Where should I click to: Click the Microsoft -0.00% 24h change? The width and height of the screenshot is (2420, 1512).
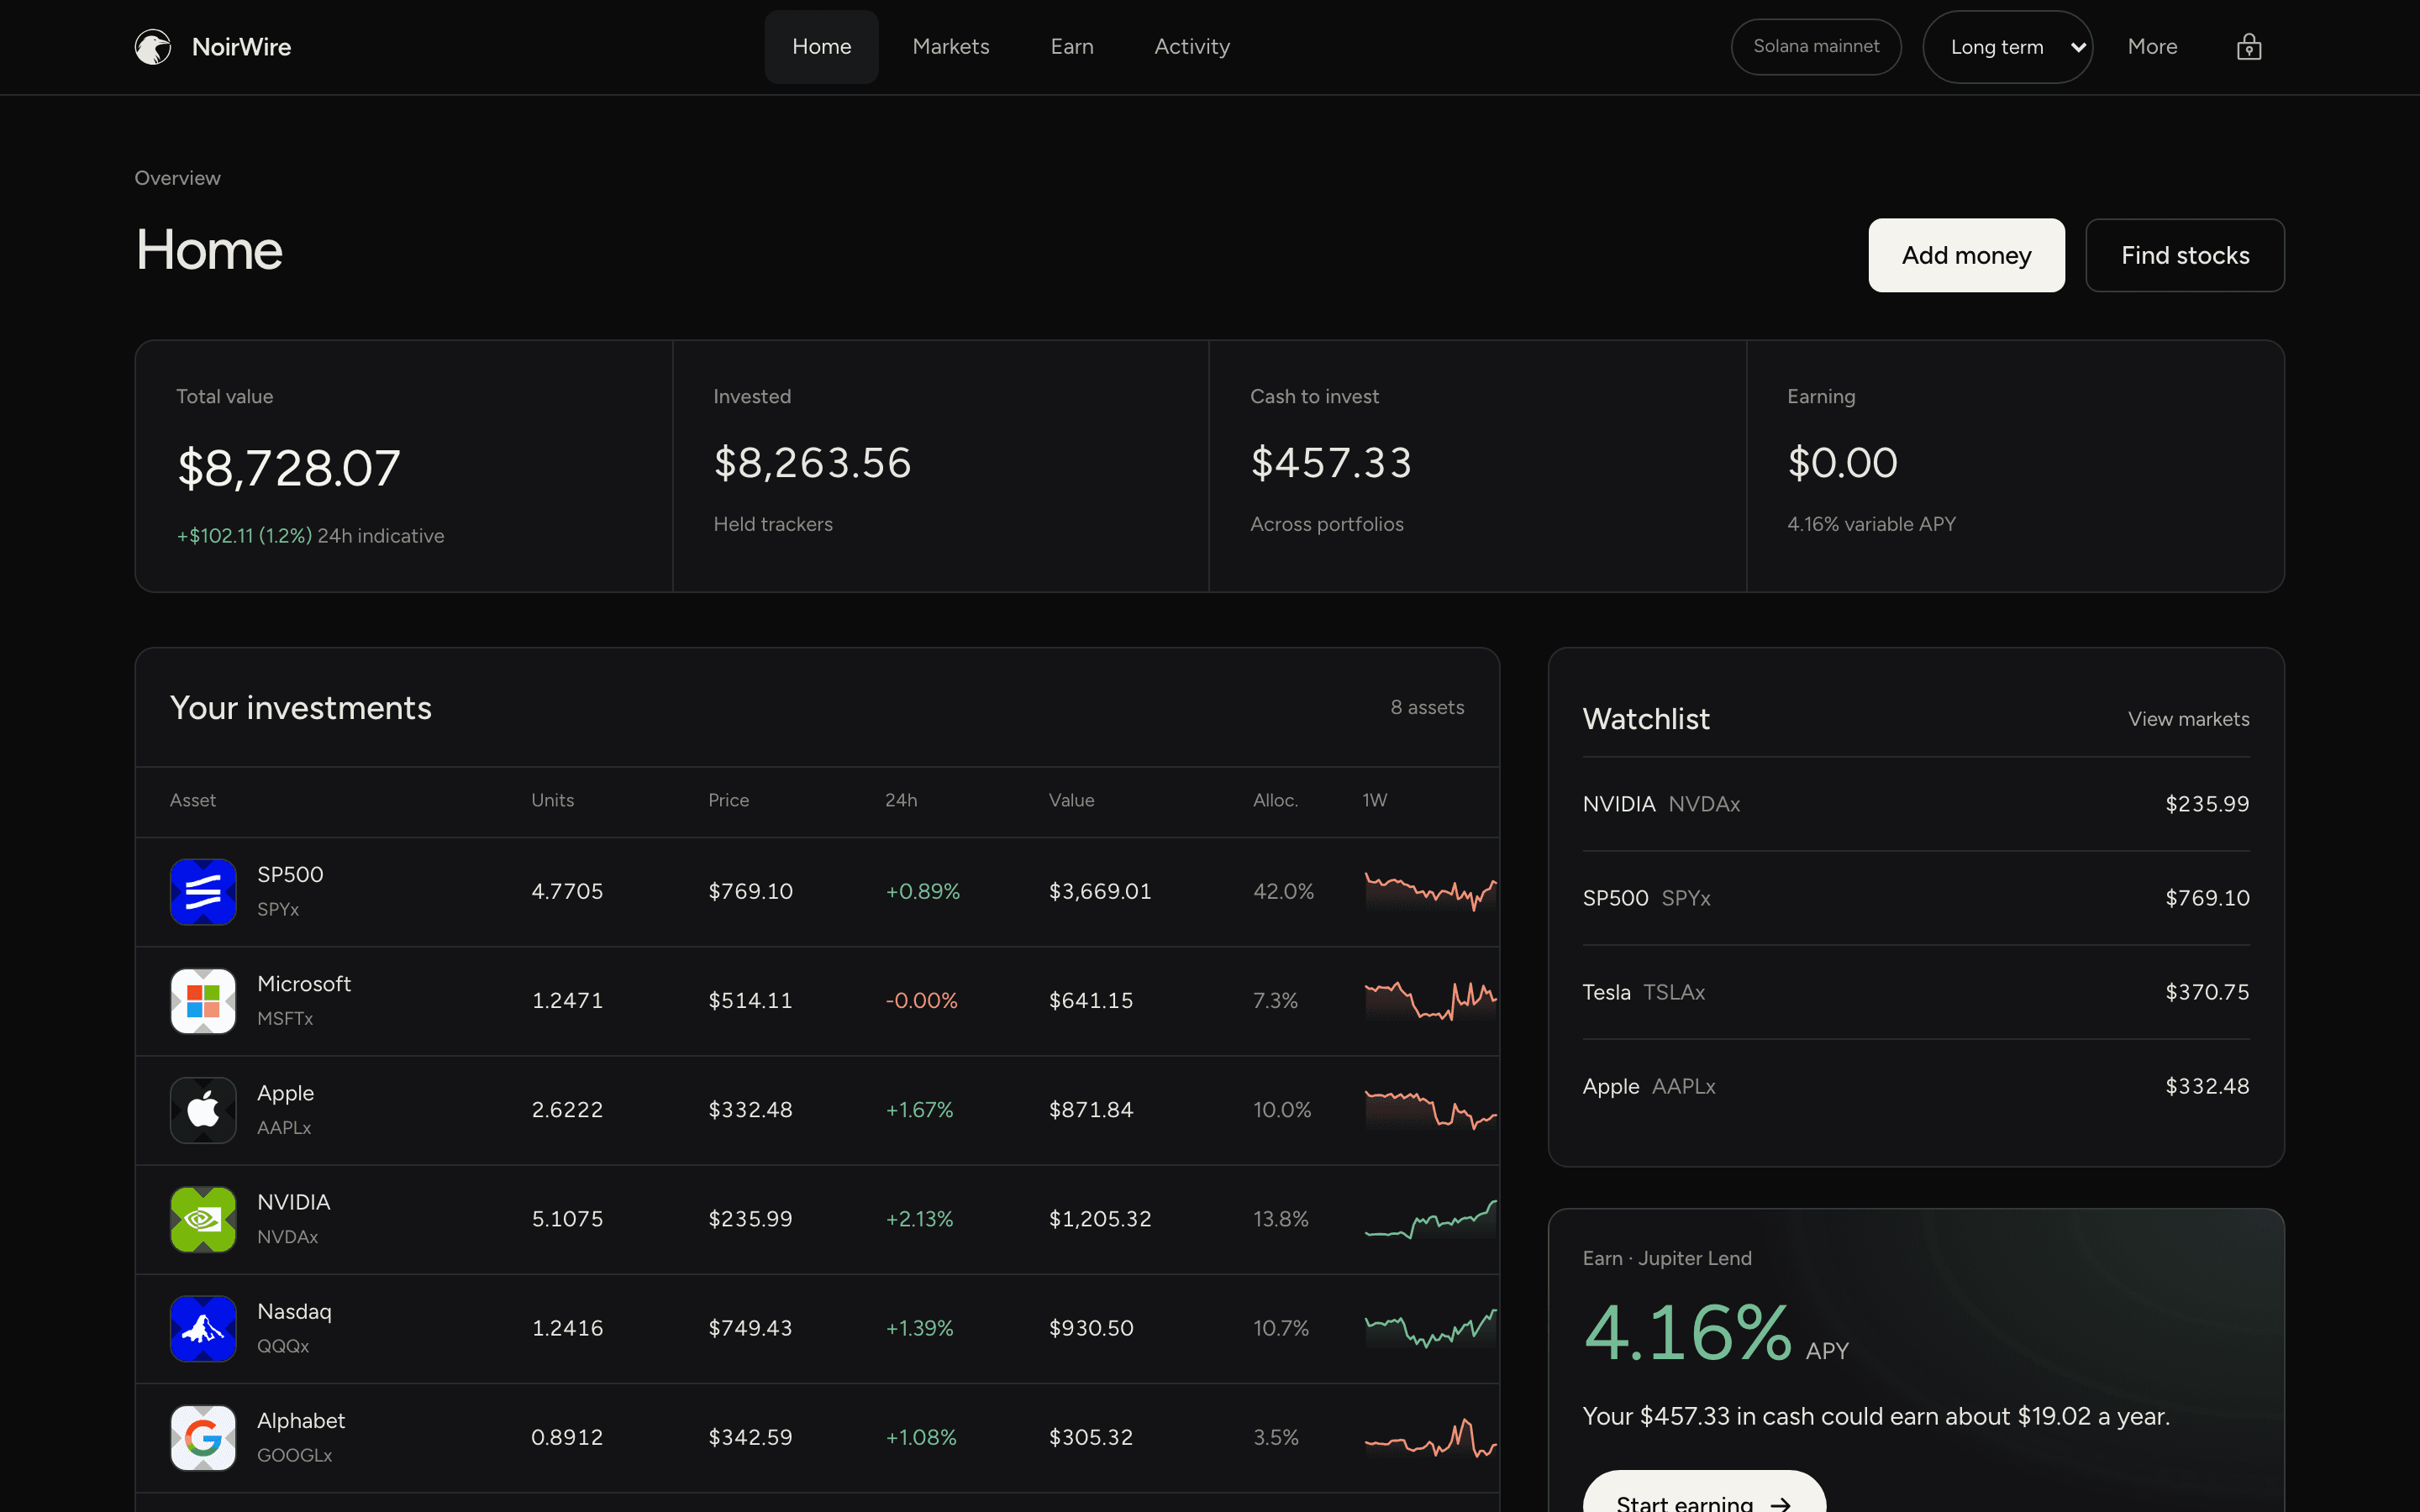point(921,1000)
